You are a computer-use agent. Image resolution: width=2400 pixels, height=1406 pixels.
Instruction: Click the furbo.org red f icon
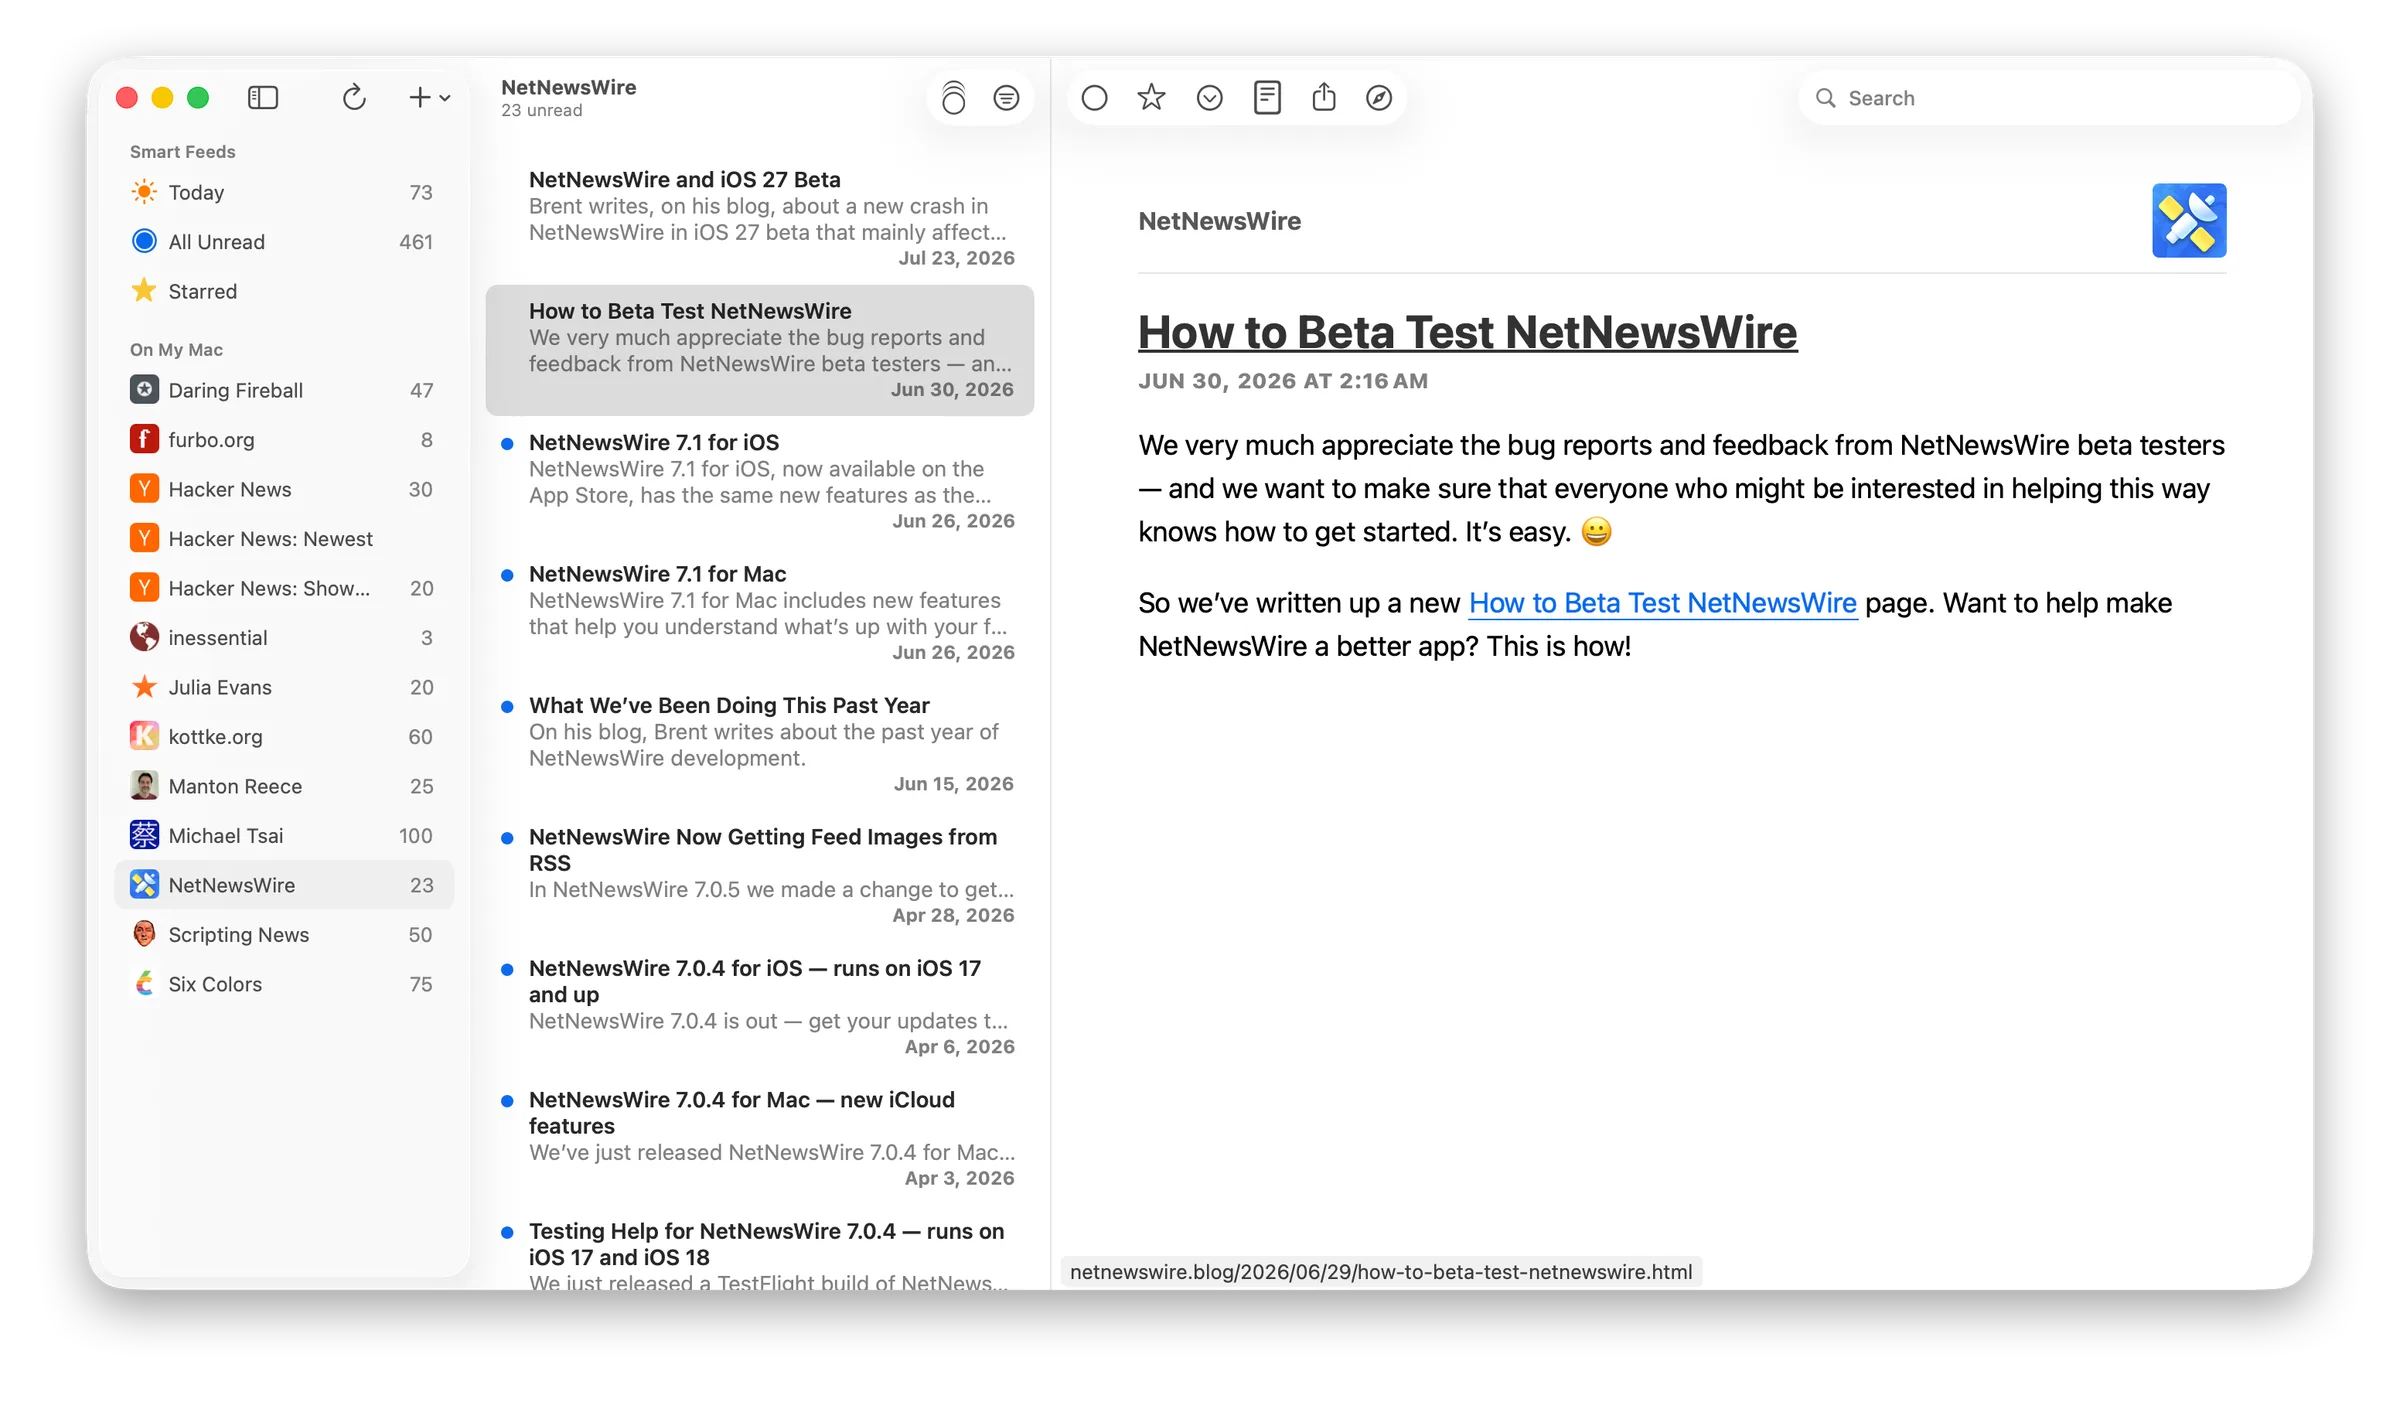144,439
